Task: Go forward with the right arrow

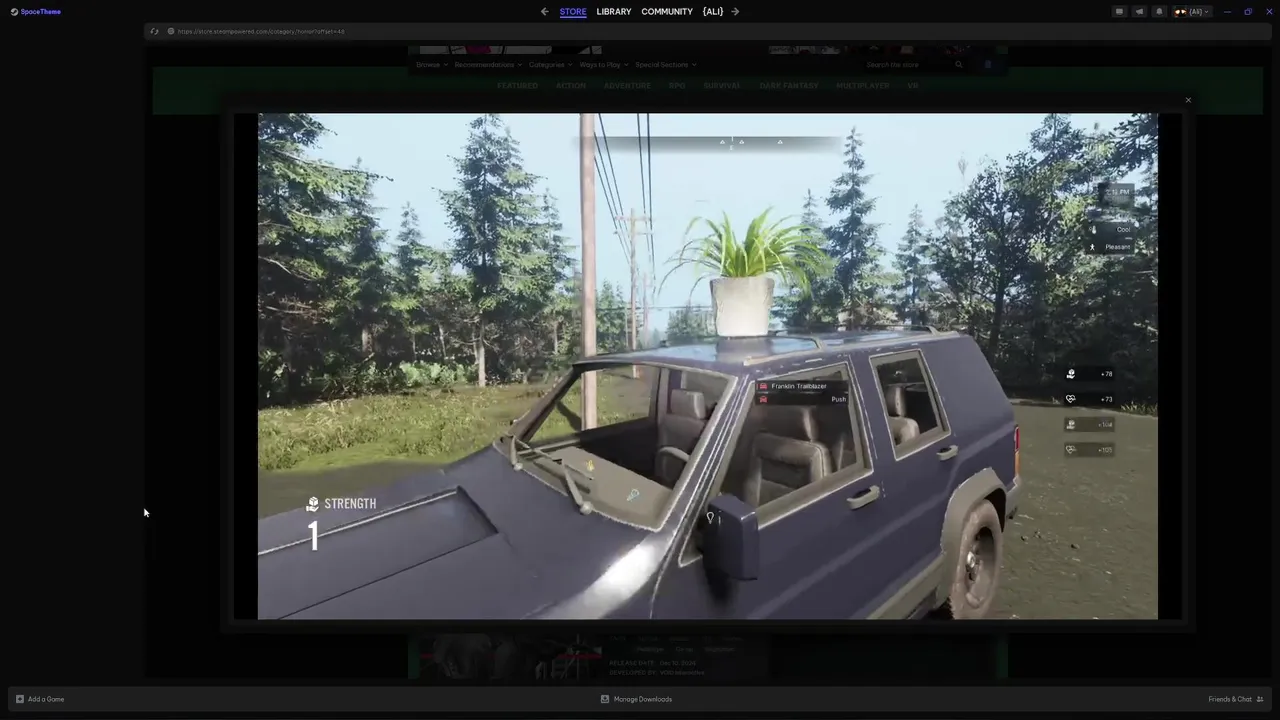Action: point(735,12)
